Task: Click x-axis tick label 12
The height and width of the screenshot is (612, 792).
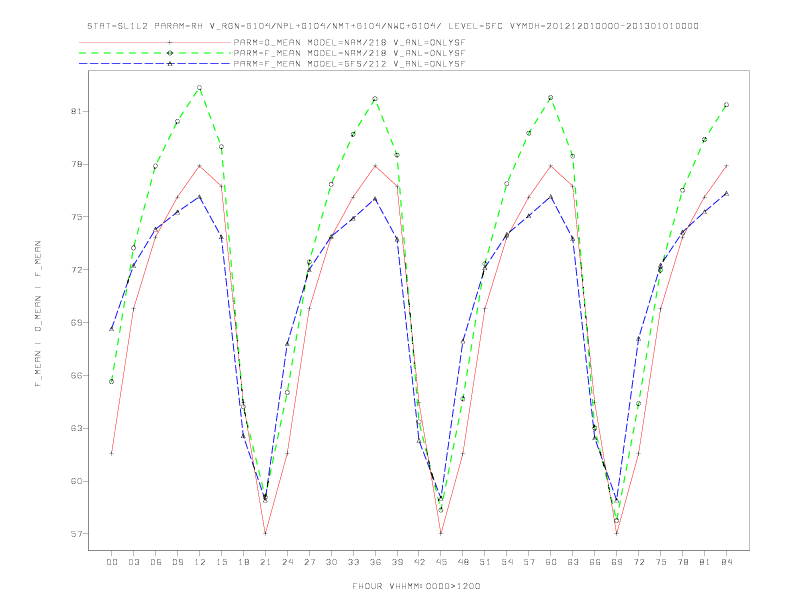Action: 200,562
